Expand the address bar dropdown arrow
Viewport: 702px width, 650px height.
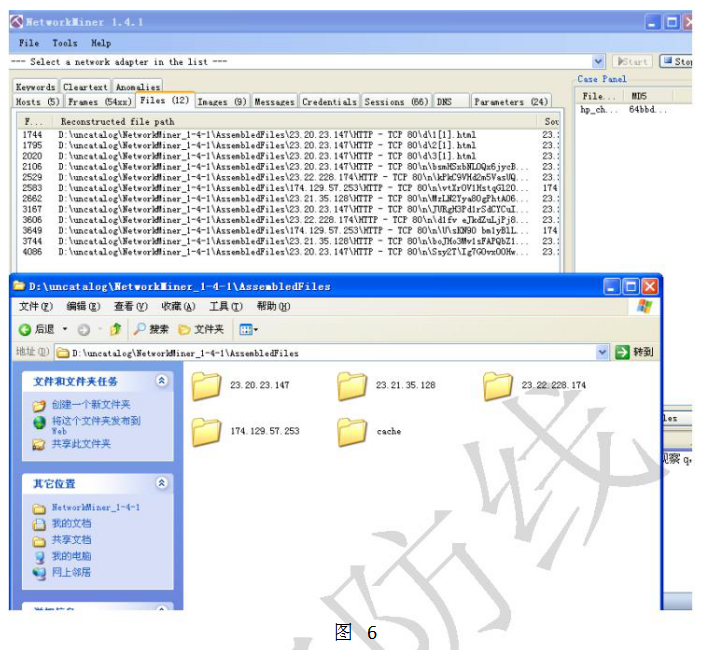[603, 353]
